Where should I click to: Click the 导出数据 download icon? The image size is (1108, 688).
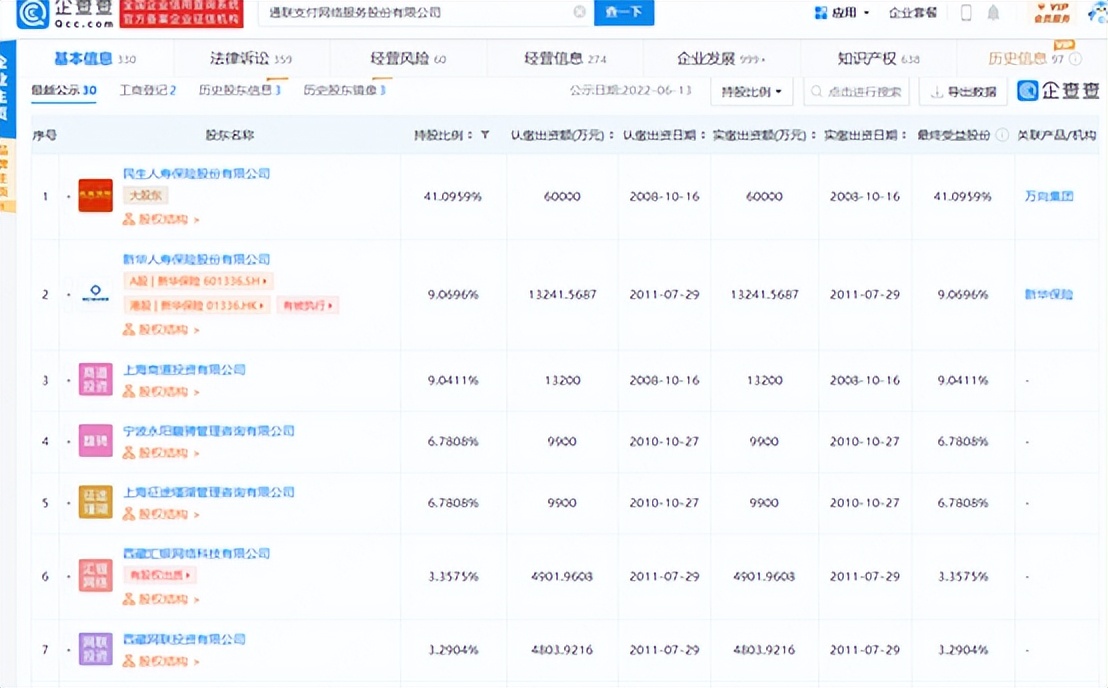938,91
